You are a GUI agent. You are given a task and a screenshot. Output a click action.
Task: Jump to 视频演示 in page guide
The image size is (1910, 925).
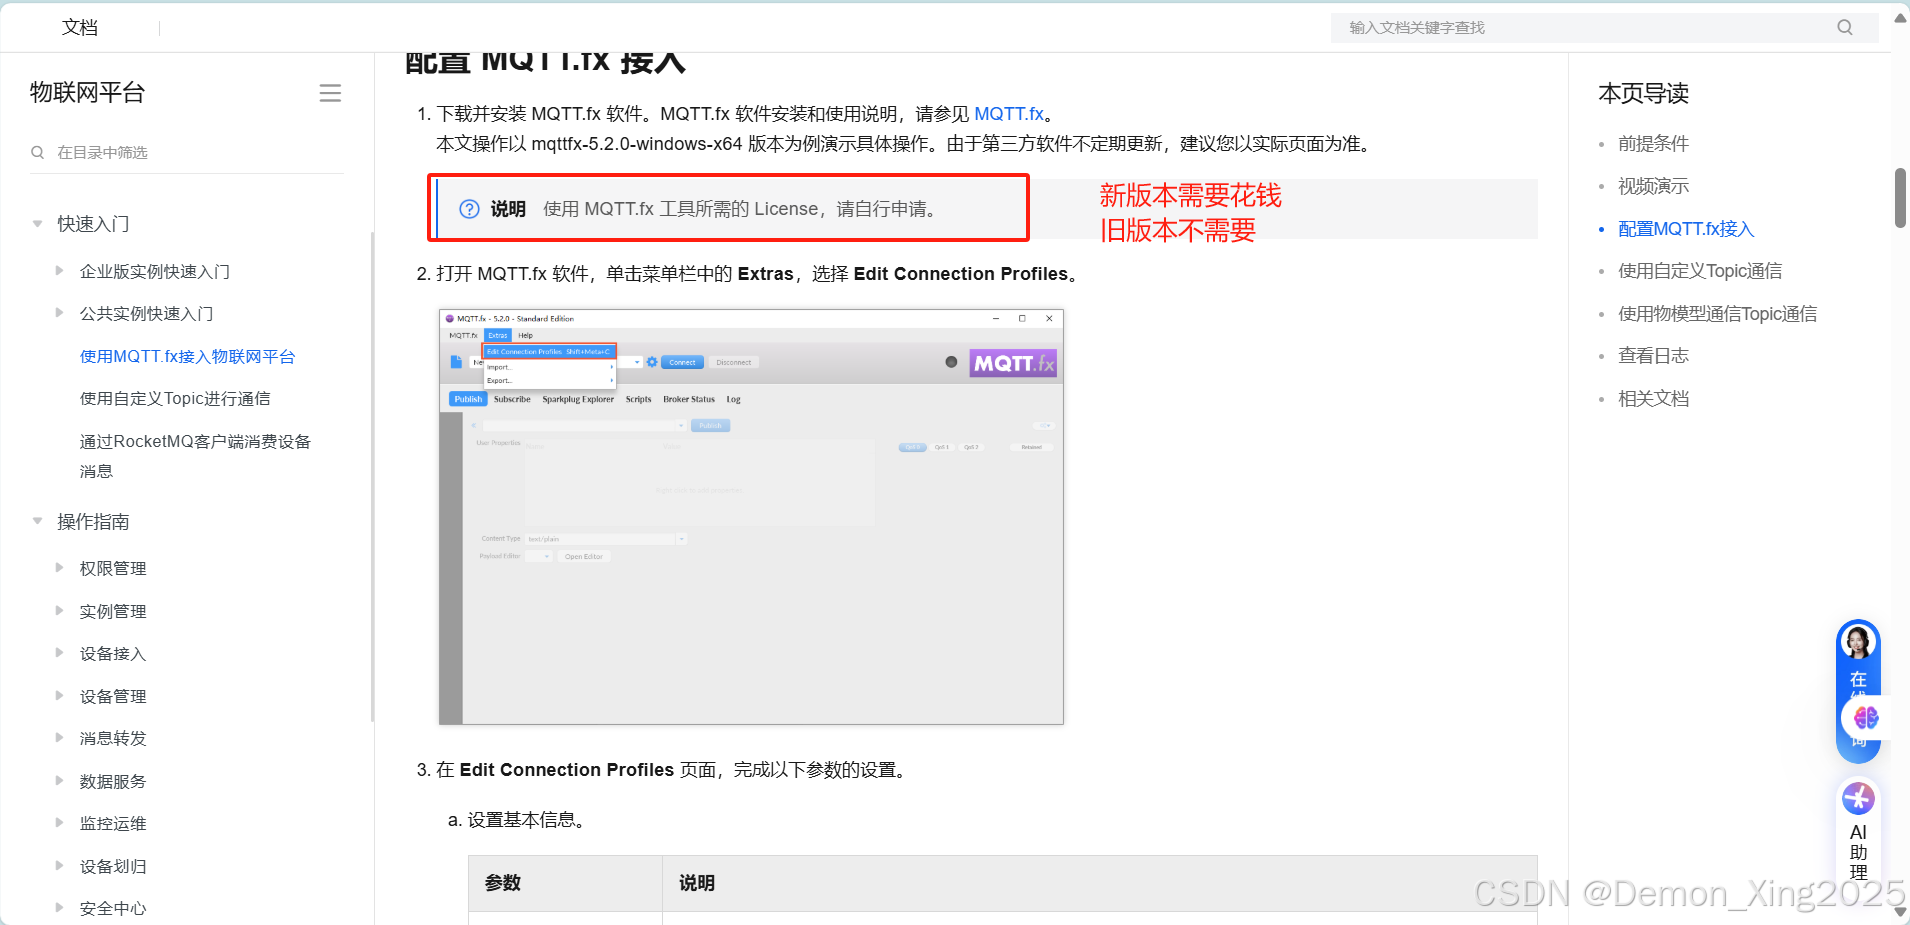point(1653,186)
